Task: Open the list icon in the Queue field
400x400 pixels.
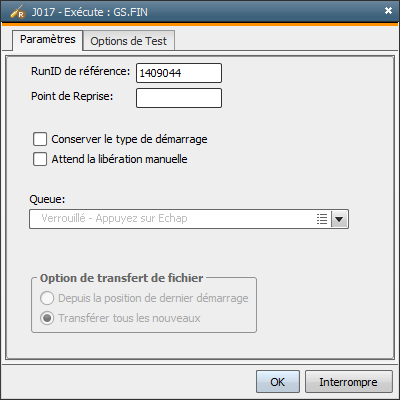Action: (x=322, y=219)
